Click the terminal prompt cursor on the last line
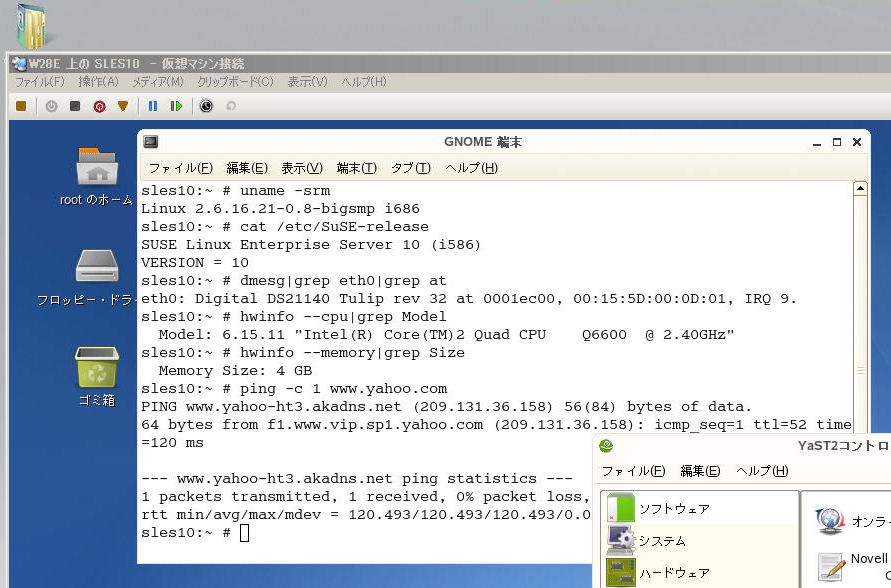The width and height of the screenshot is (891, 588). (x=244, y=533)
